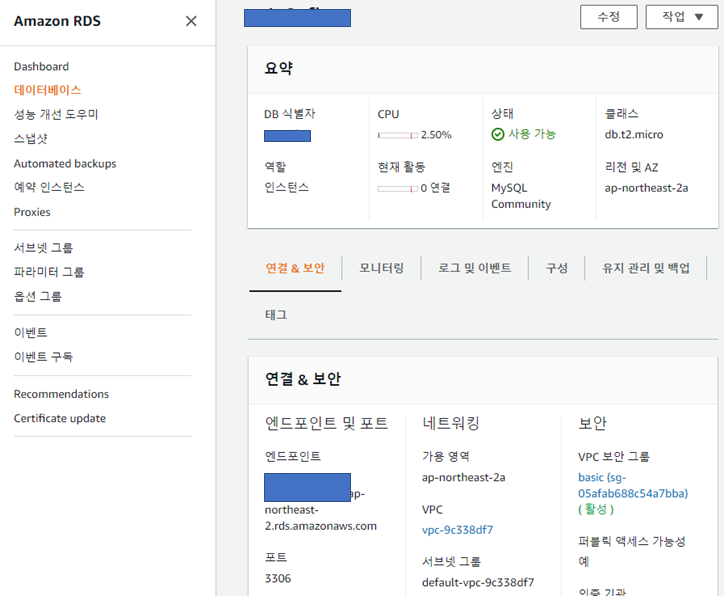Click the Amazon RDS sidebar title
724x596 pixels.
pos(57,21)
